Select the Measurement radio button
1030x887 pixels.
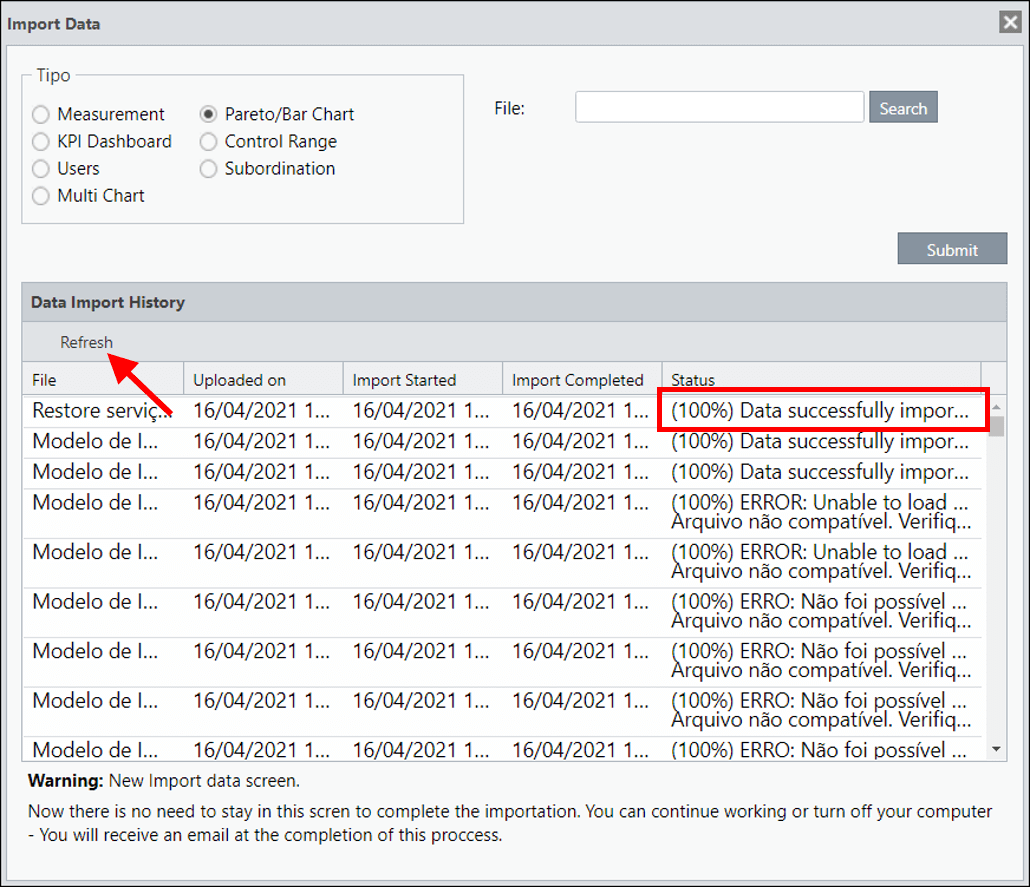pyautogui.click(x=41, y=114)
